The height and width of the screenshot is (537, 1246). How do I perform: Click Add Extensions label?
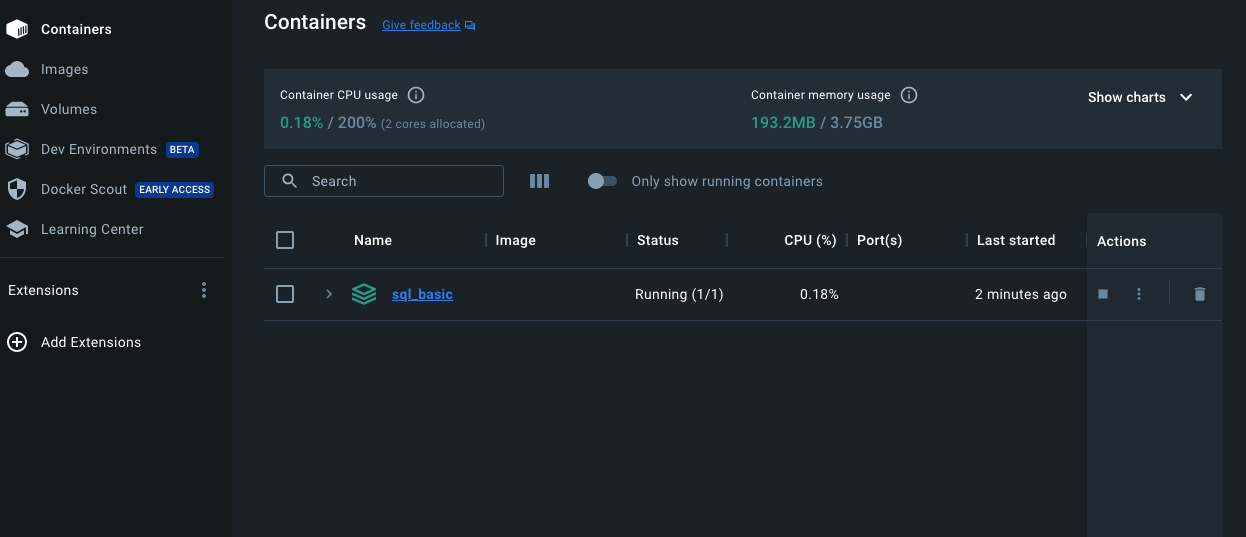tap(91, 342)
